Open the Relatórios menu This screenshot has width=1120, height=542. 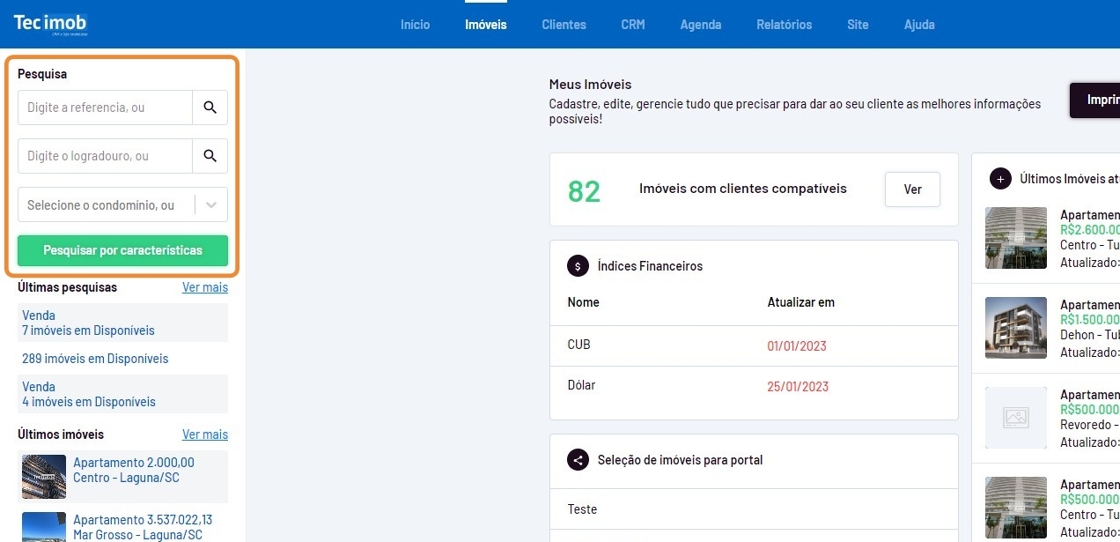point(784,24)
